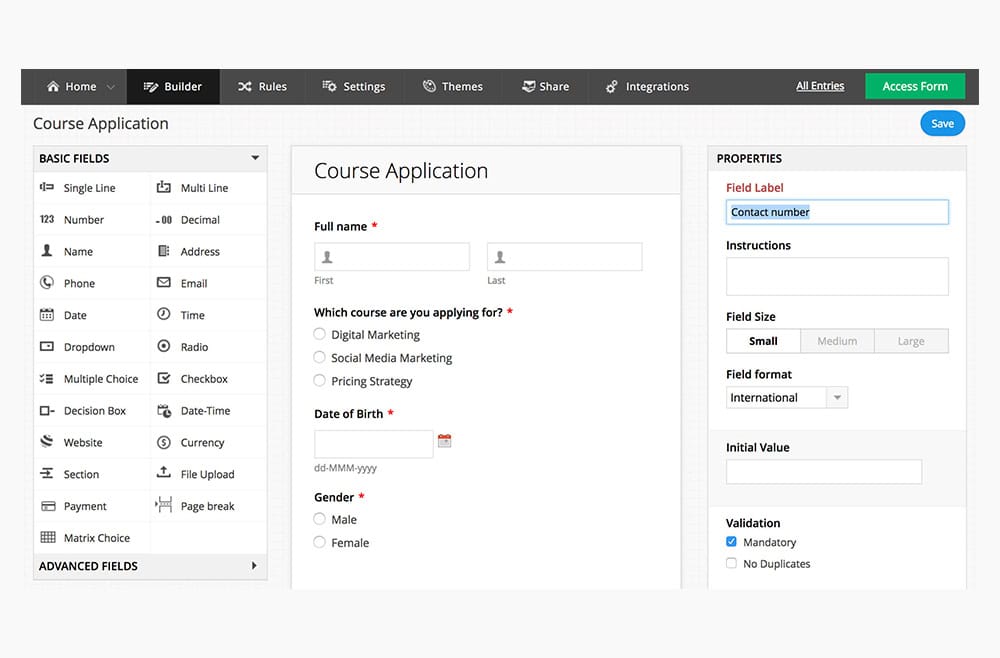
Task: Click the Field Label input box
Action: 837,212
